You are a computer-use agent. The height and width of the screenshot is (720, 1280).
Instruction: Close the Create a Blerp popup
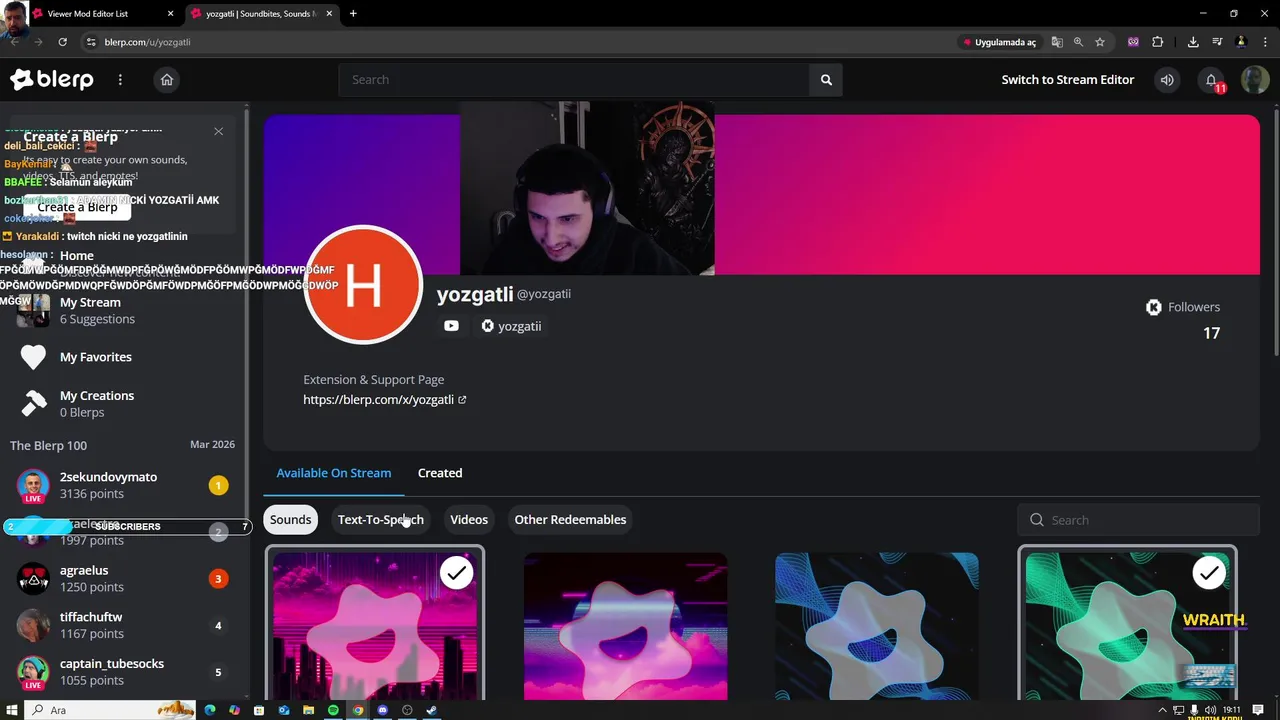coord(219,131)
